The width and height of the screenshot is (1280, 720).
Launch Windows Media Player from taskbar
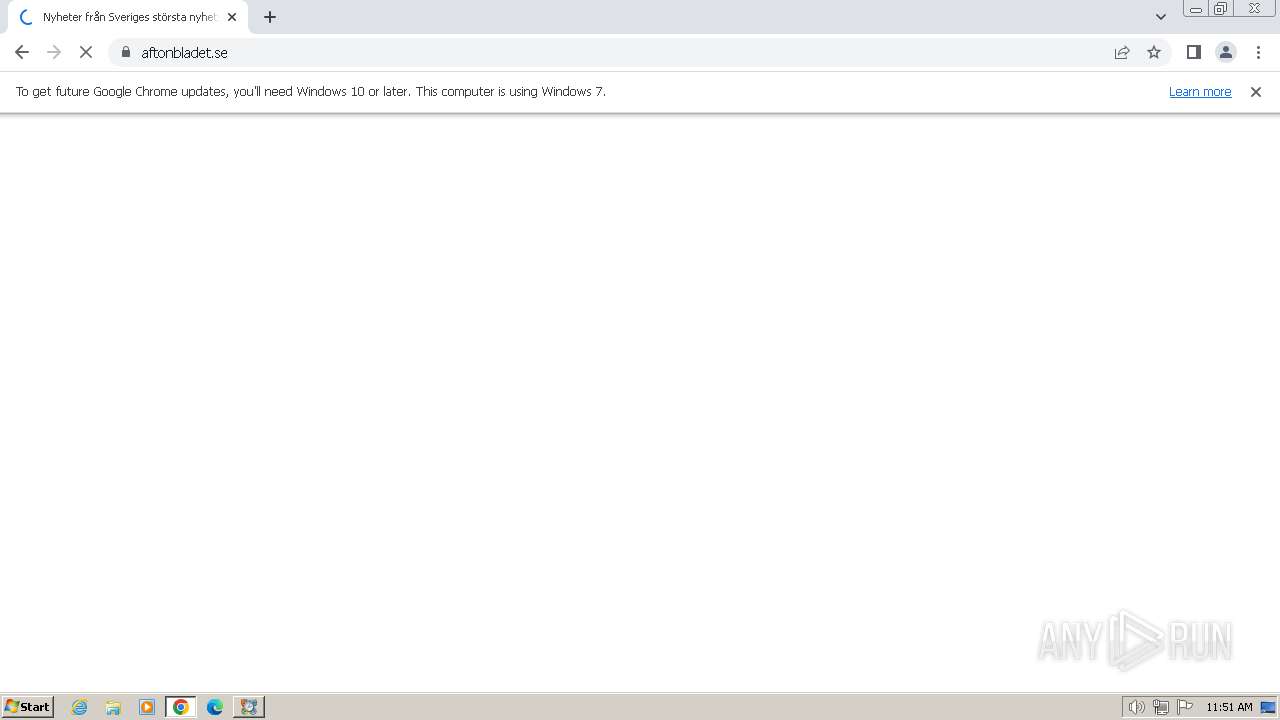(x=147, y=707)
